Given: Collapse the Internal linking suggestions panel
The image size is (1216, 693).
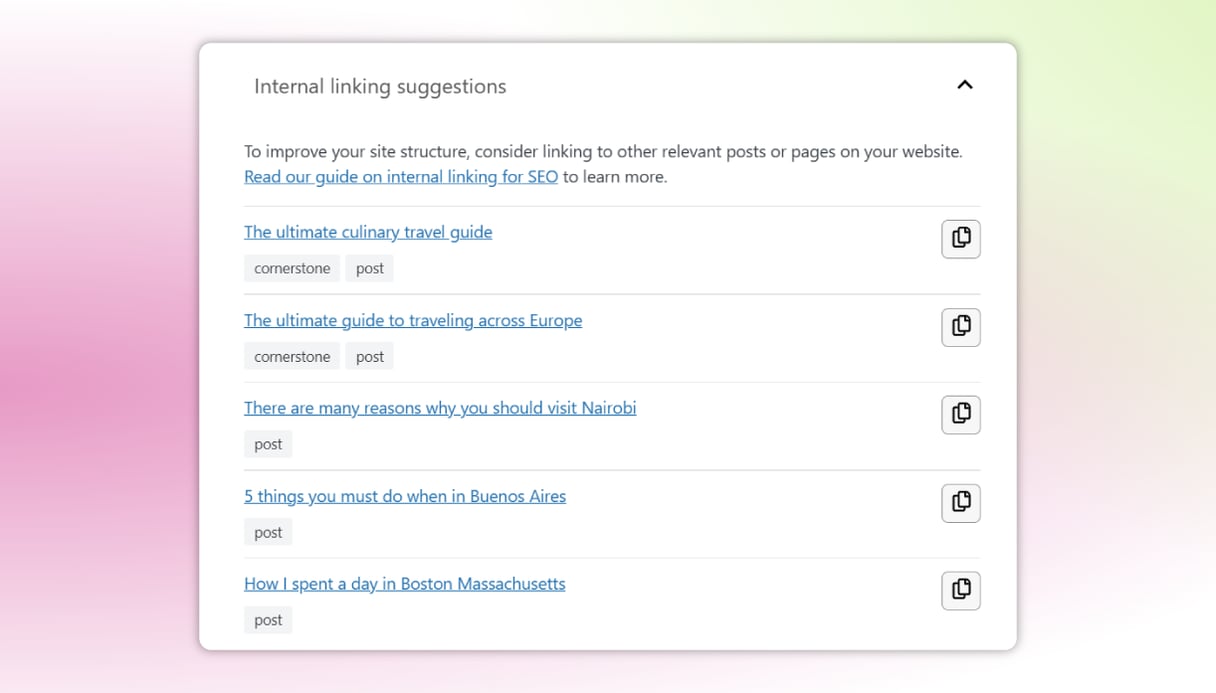Looking at the screenshot, I should 964,85.
